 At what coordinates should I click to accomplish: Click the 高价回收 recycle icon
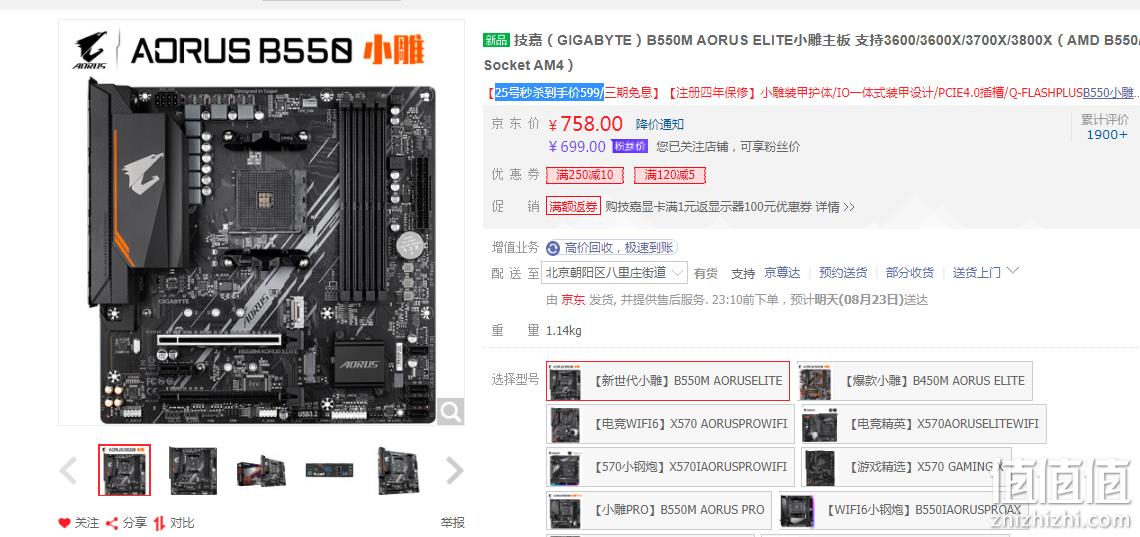click(x=553, y=249)
